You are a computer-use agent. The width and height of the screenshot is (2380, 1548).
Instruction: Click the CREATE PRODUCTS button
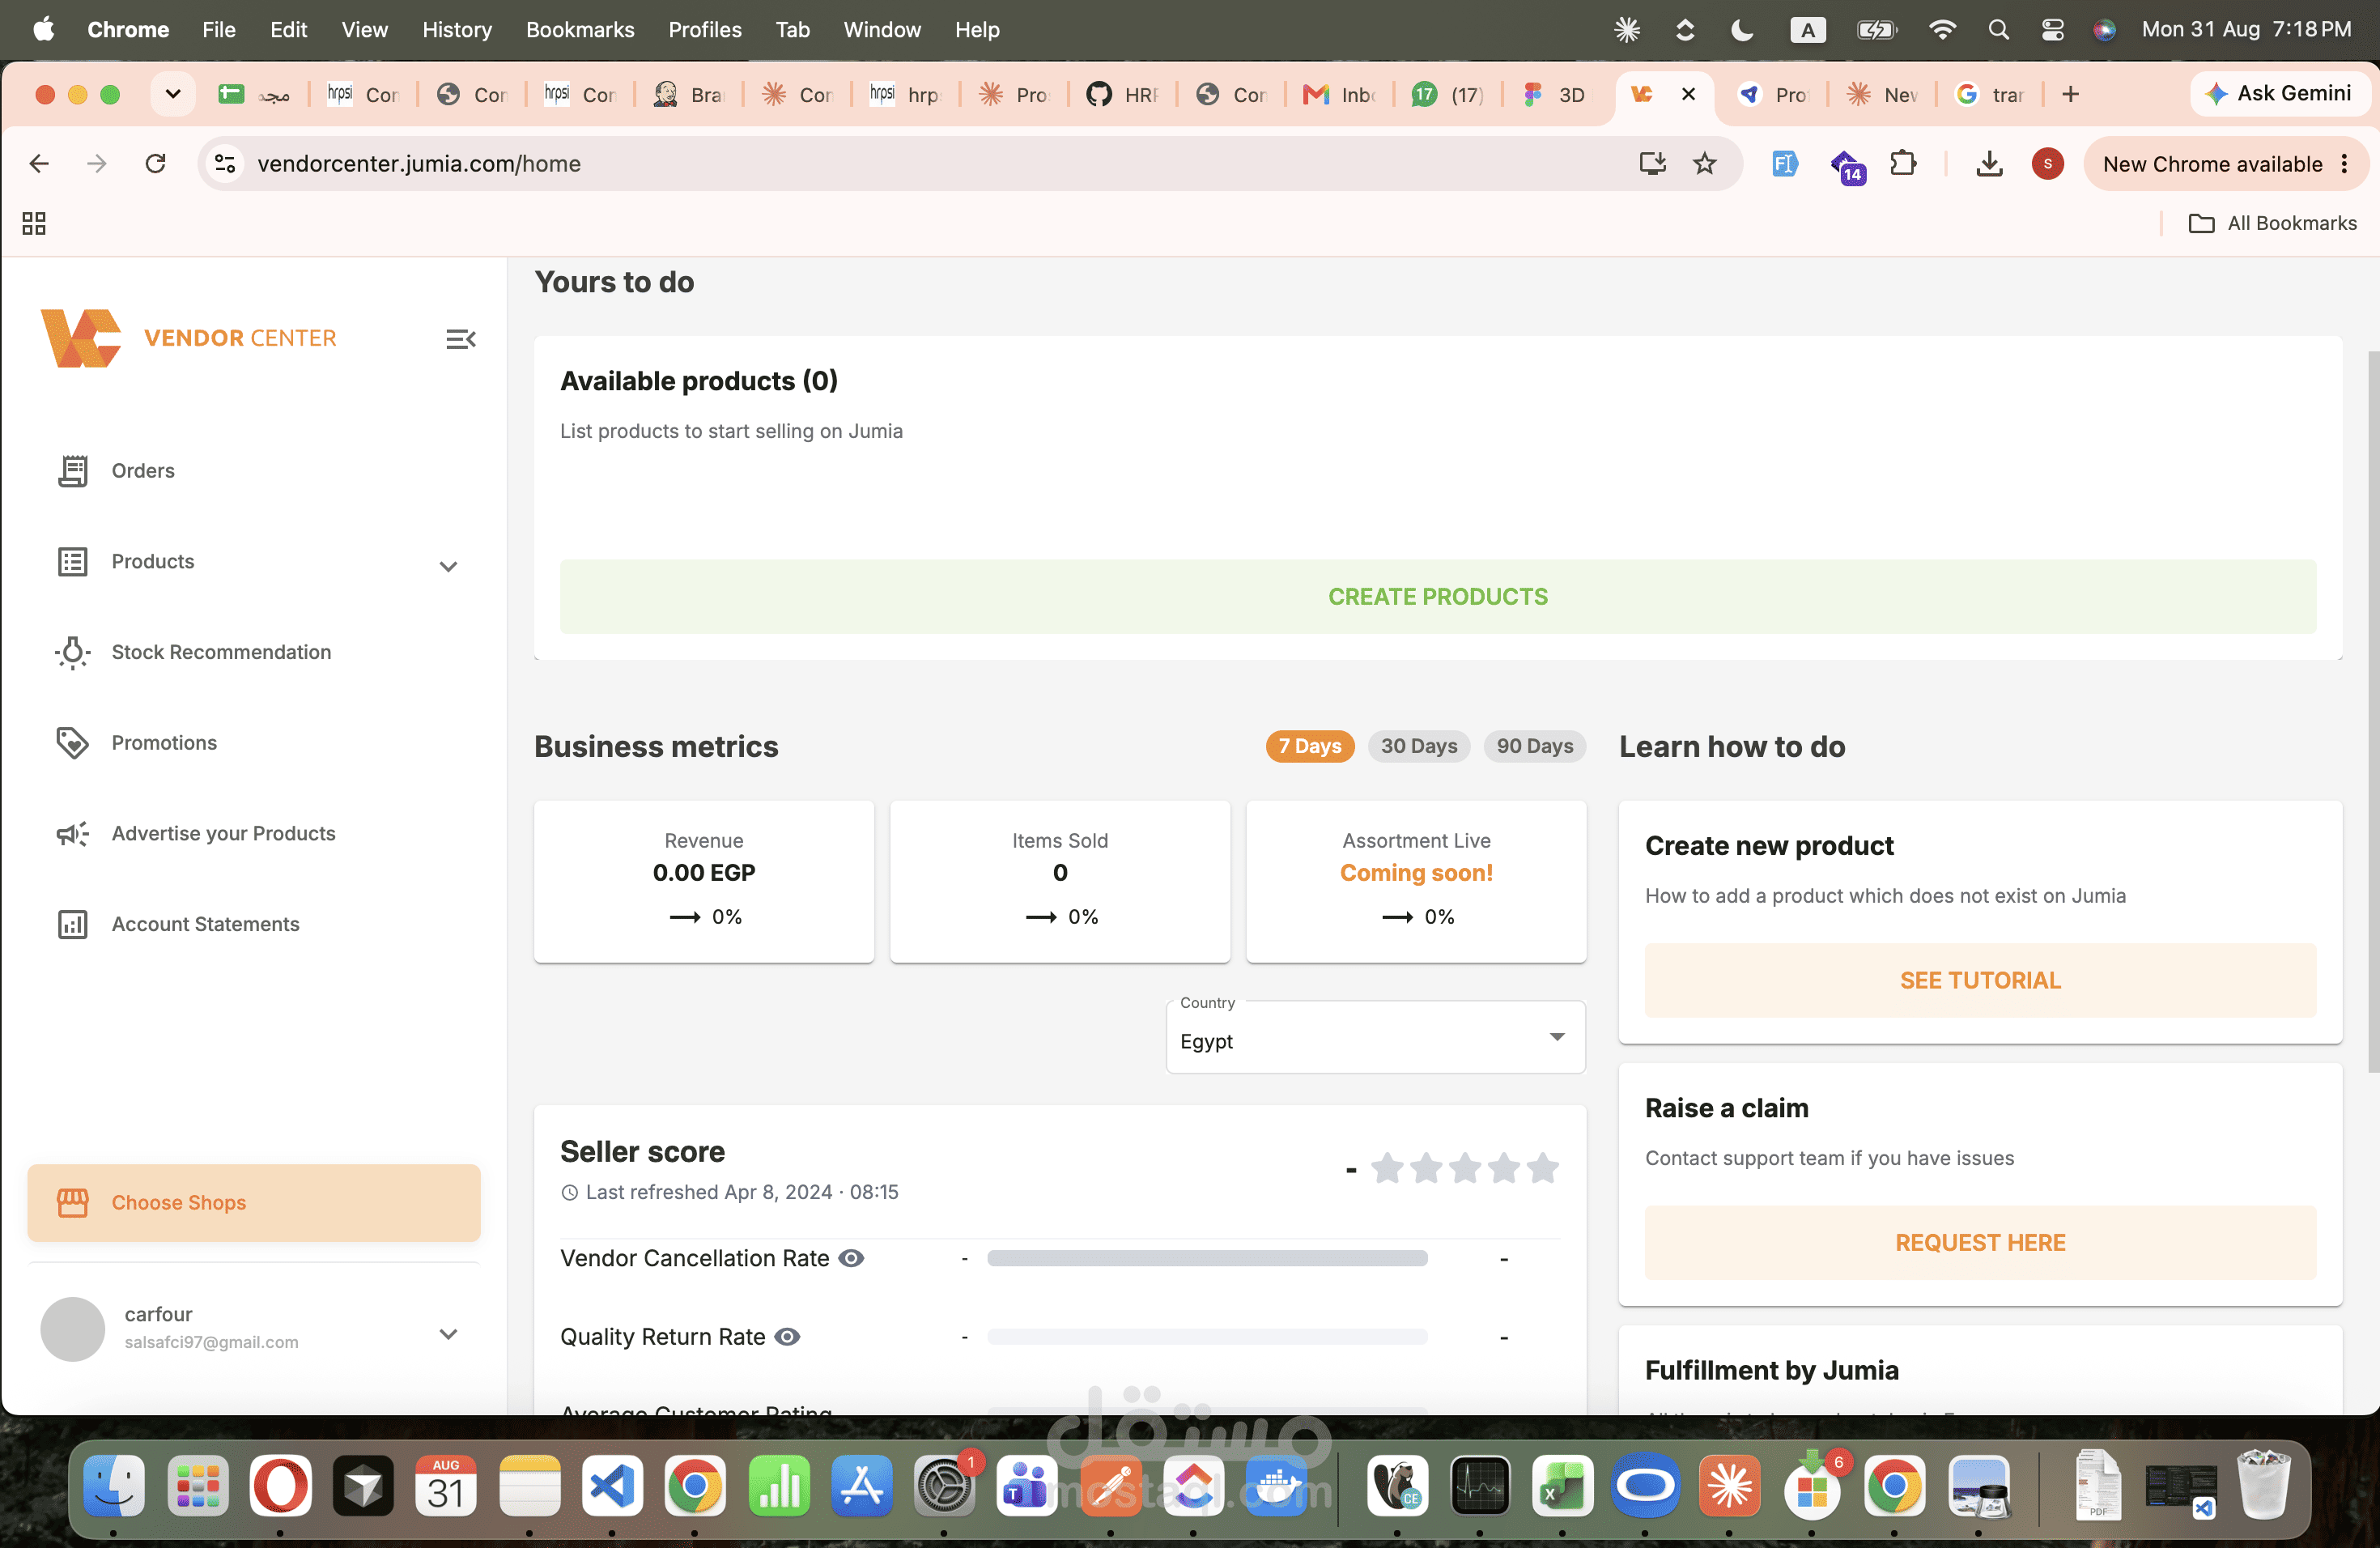pos(1438,596)
